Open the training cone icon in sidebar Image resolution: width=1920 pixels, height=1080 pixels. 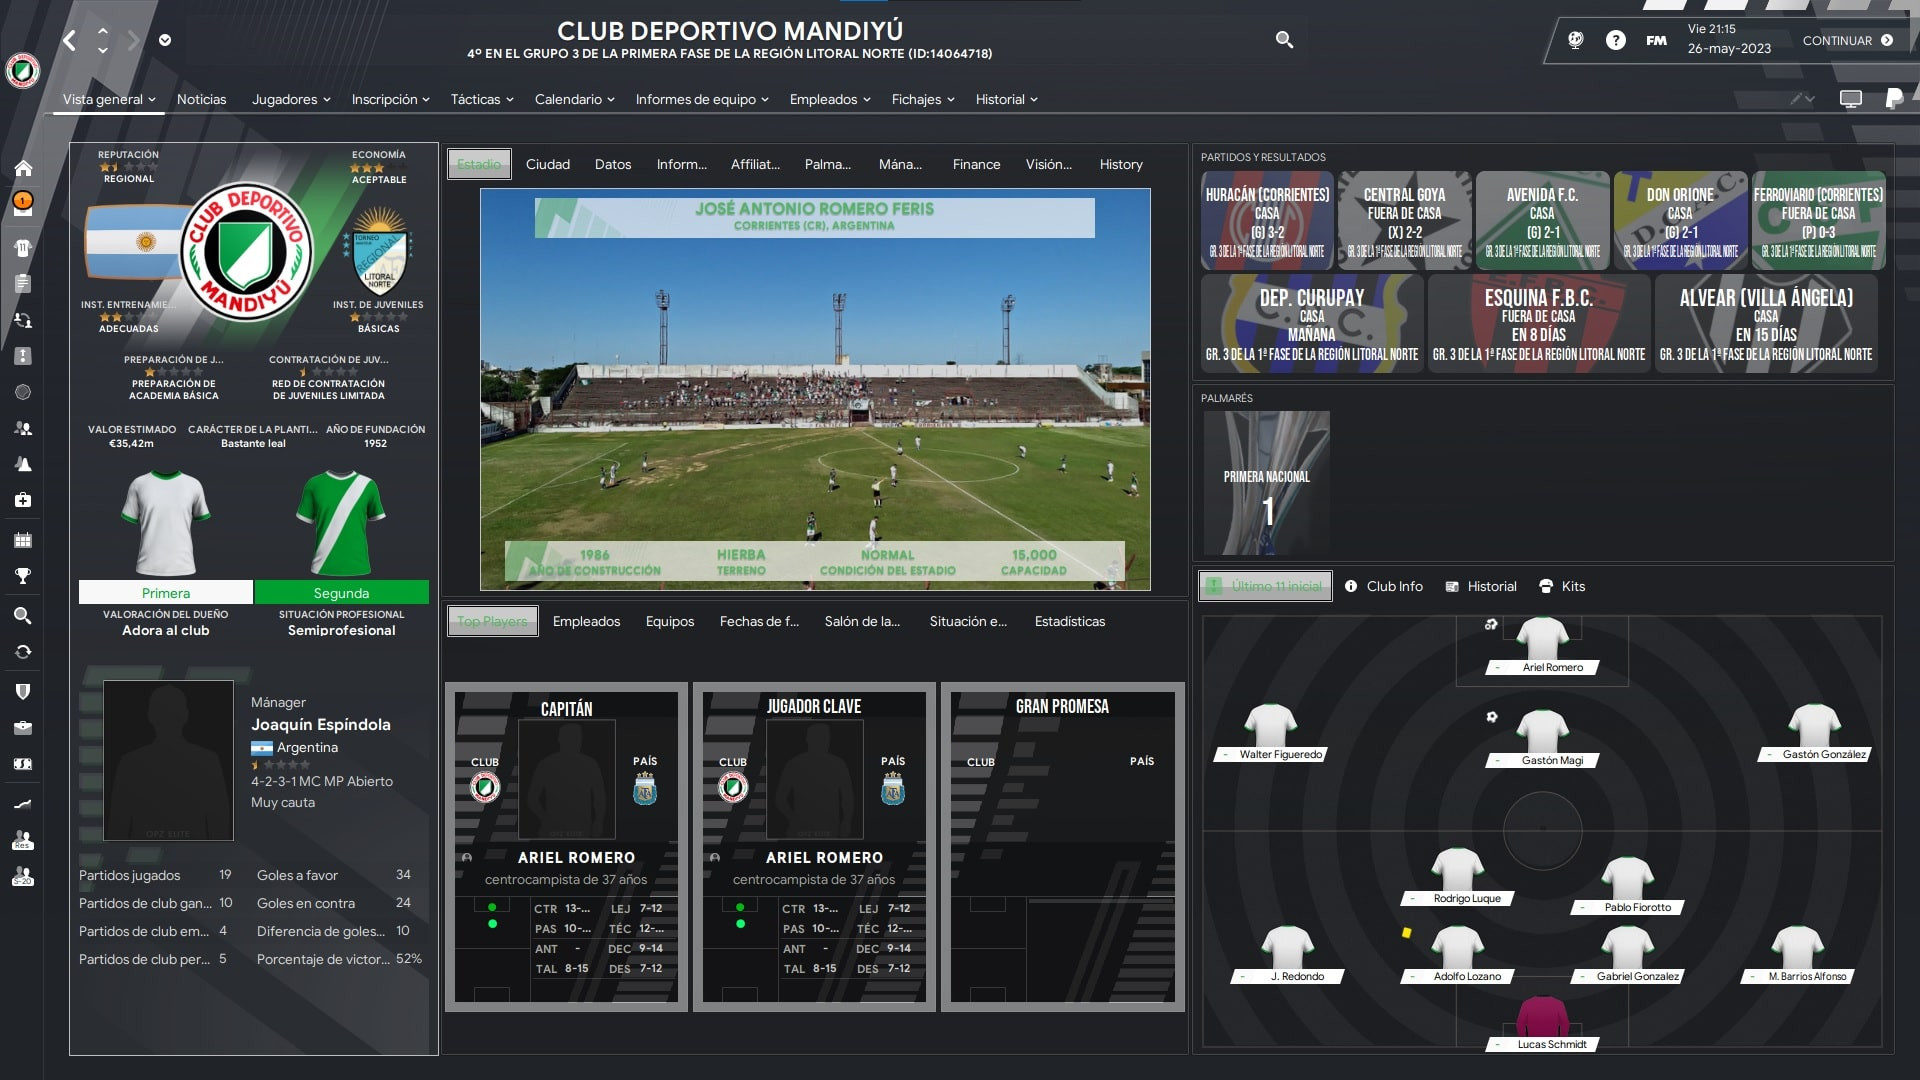(x=23, y=464)
